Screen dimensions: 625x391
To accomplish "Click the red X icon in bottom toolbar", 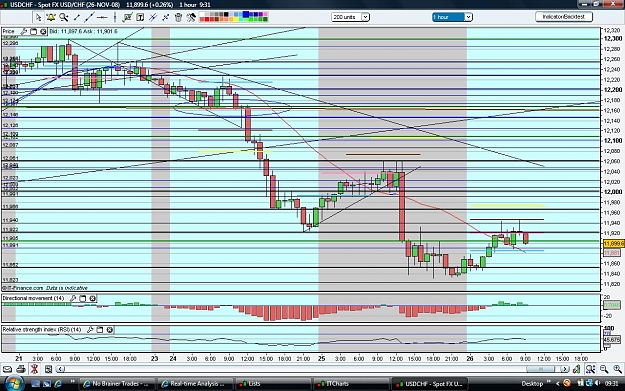I will coord(34,369).
